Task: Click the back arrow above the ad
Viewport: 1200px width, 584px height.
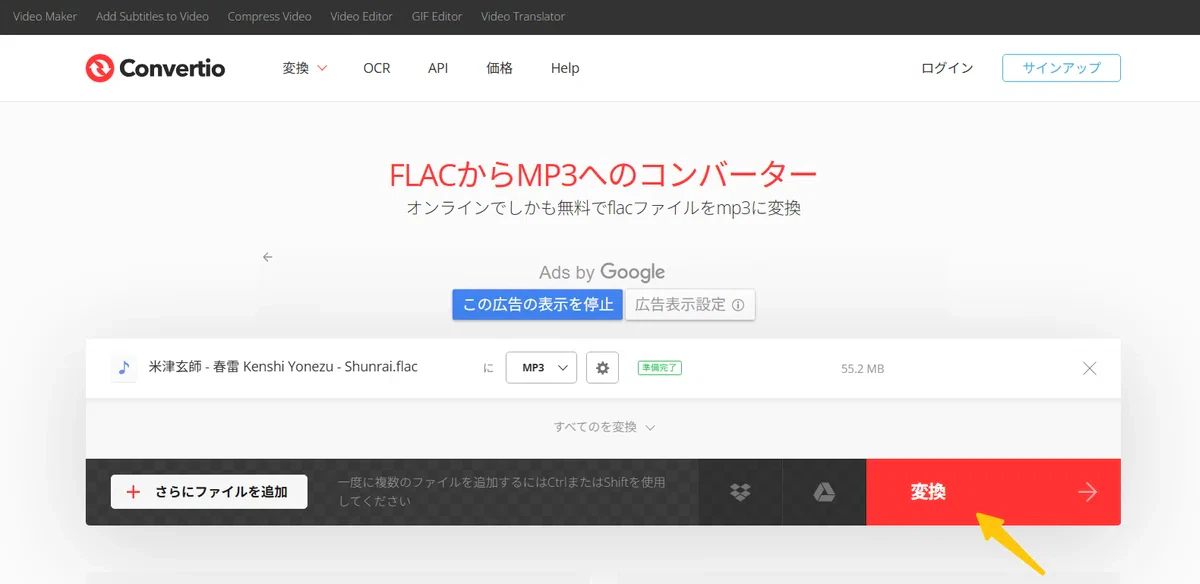Action: pos(267,257)
